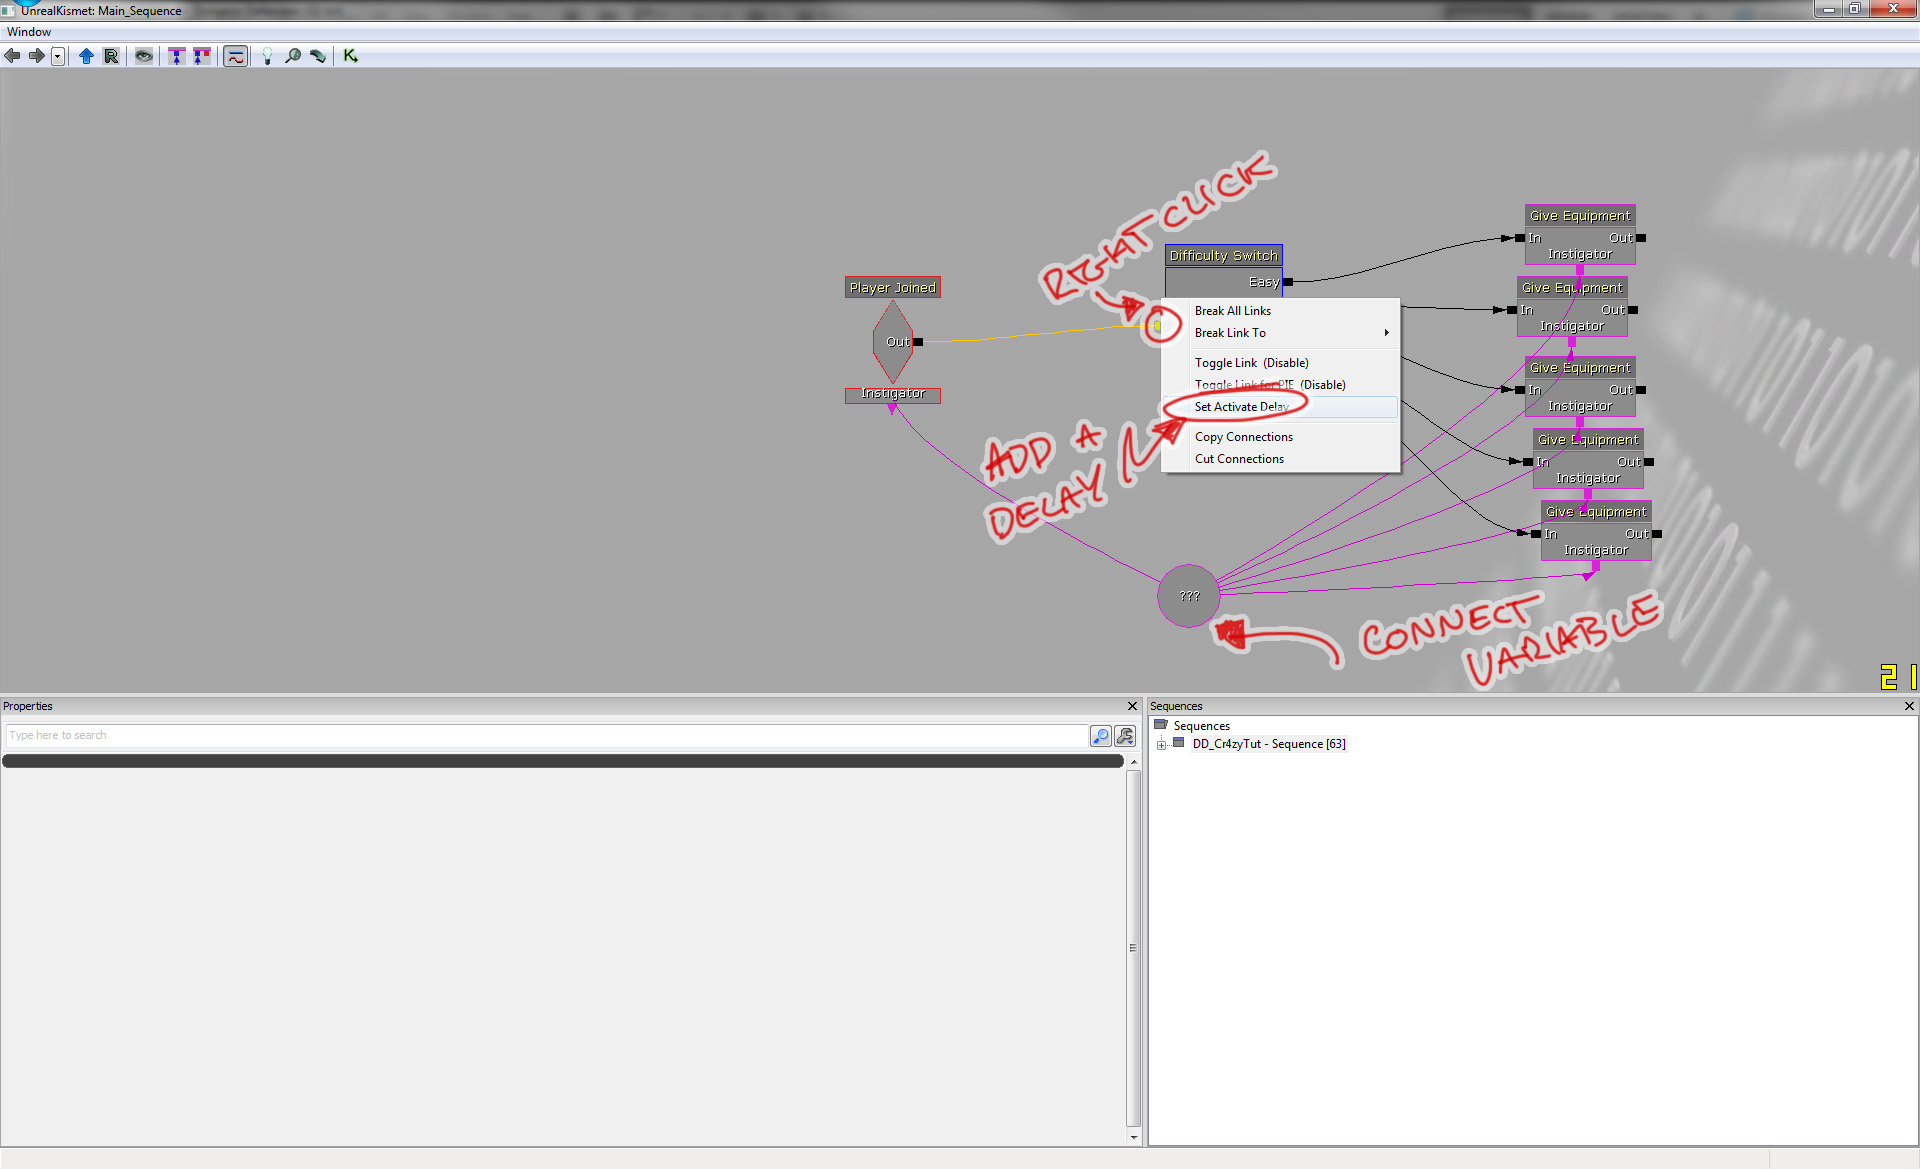1920x1170 pixels.
Task: Click hide unused connectors icon
Action: [x=177, y=56]
